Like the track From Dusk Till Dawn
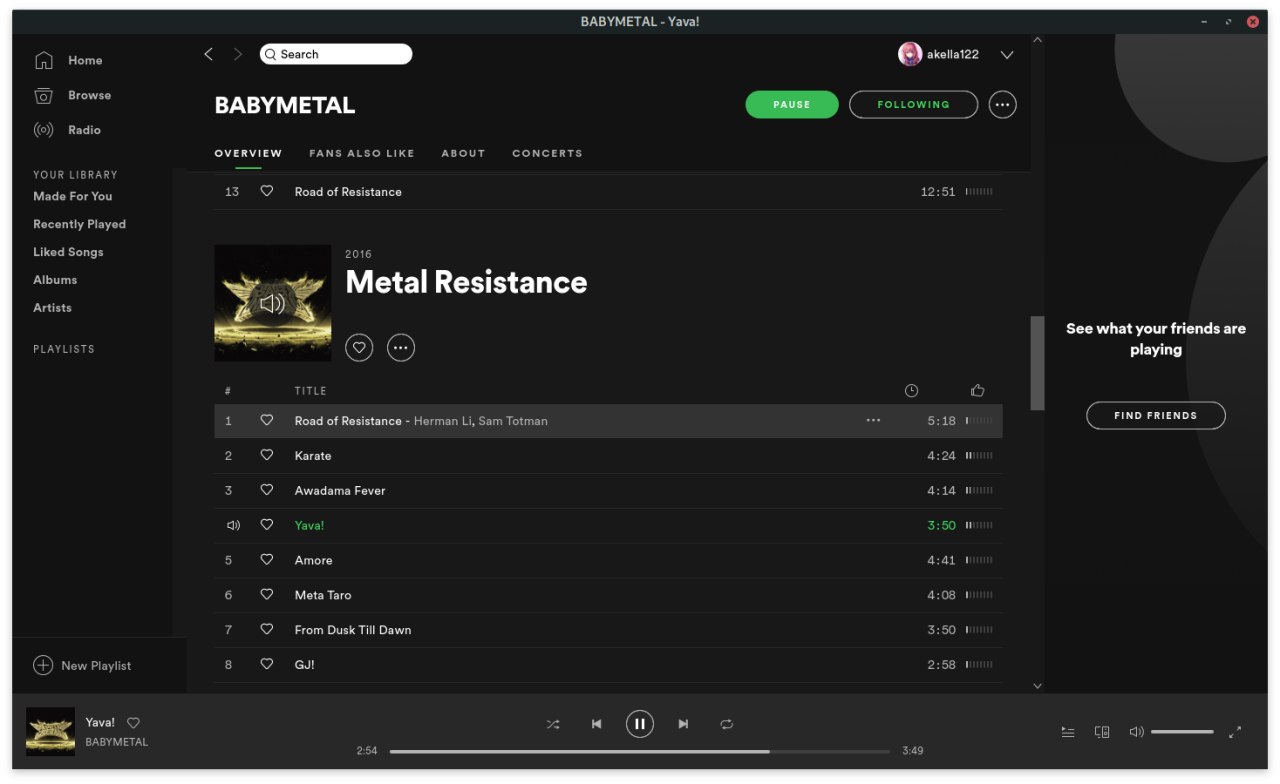 267,629
